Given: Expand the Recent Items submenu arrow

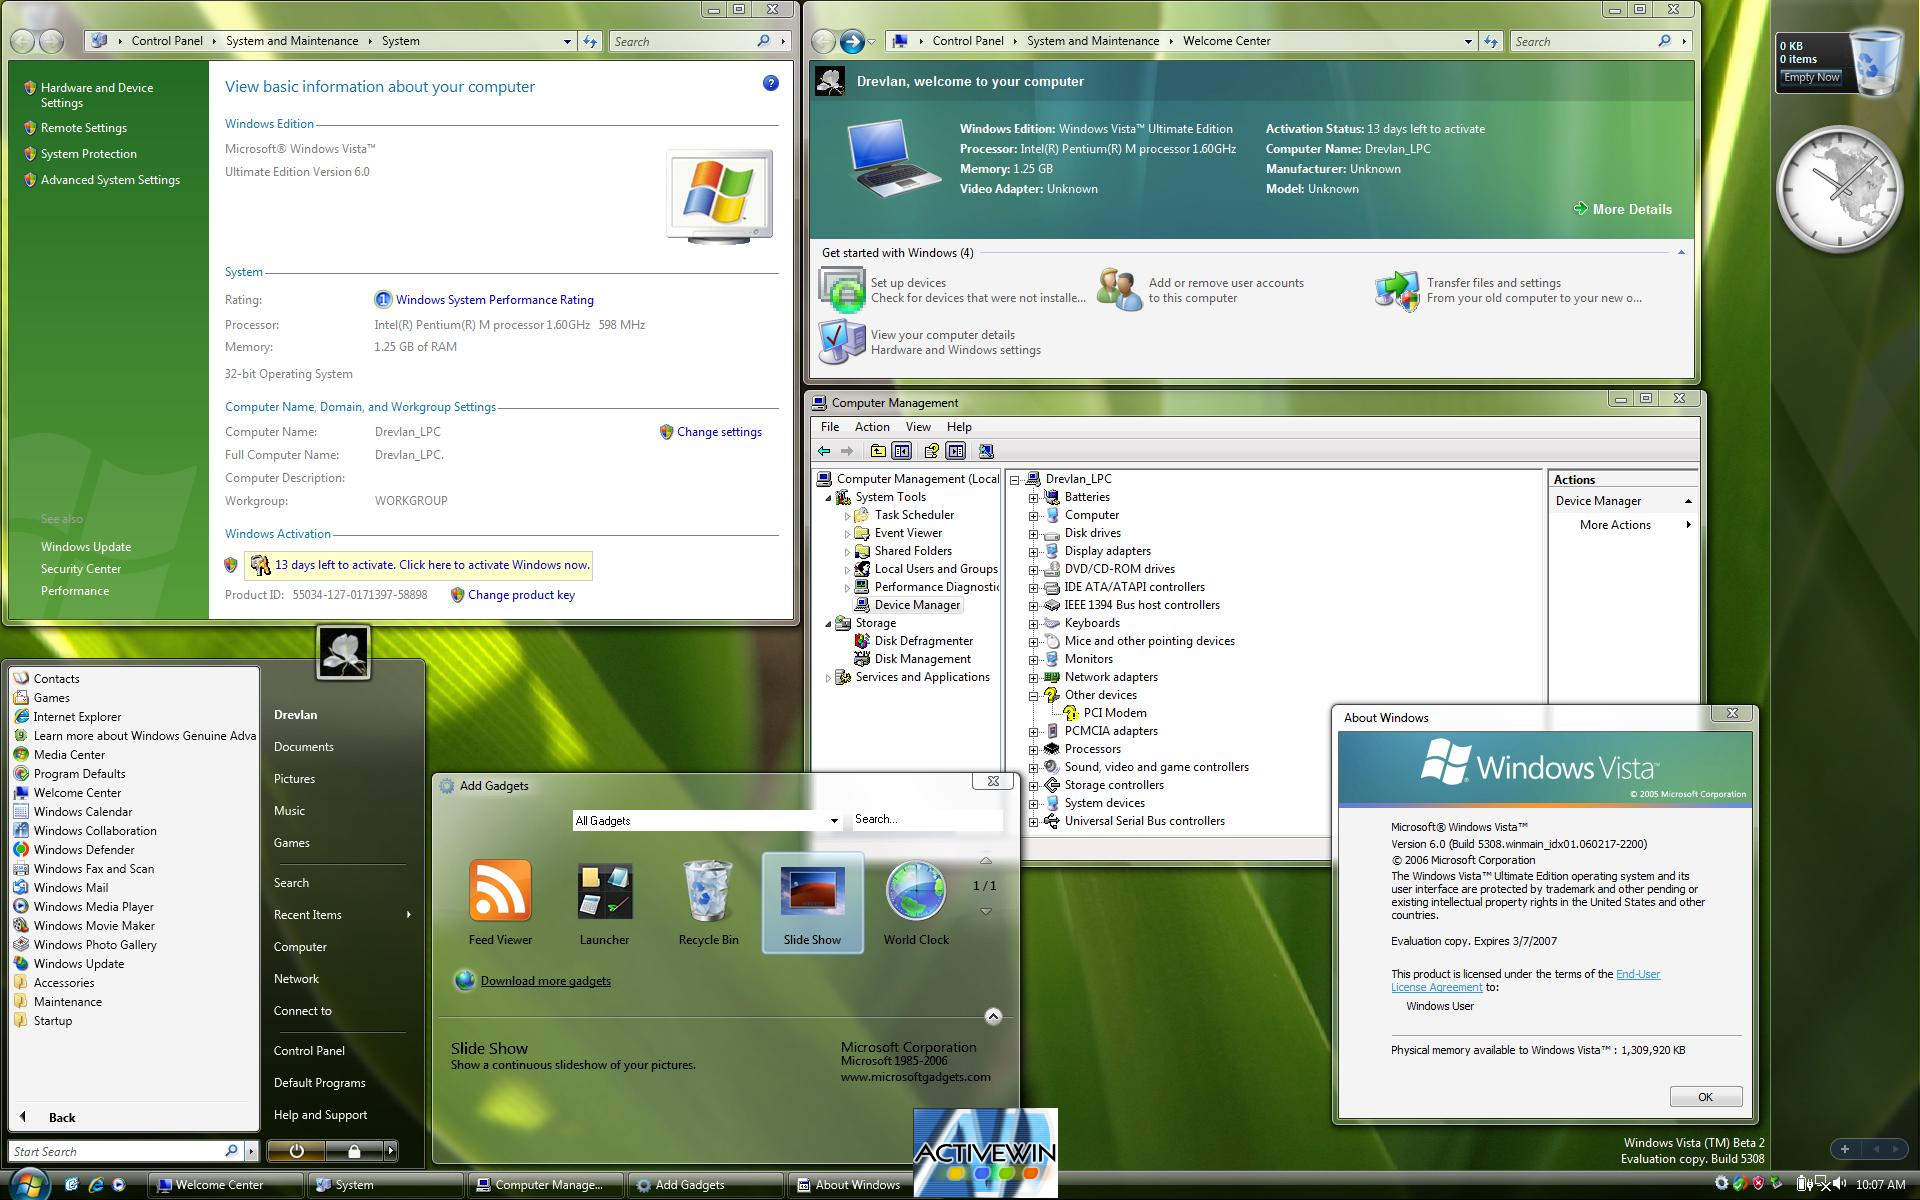Looking at the screenshot, I should [408, 915].
